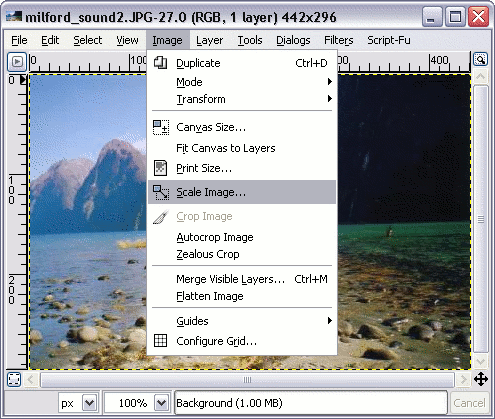Select Configure Grid menu entry text

217,341
